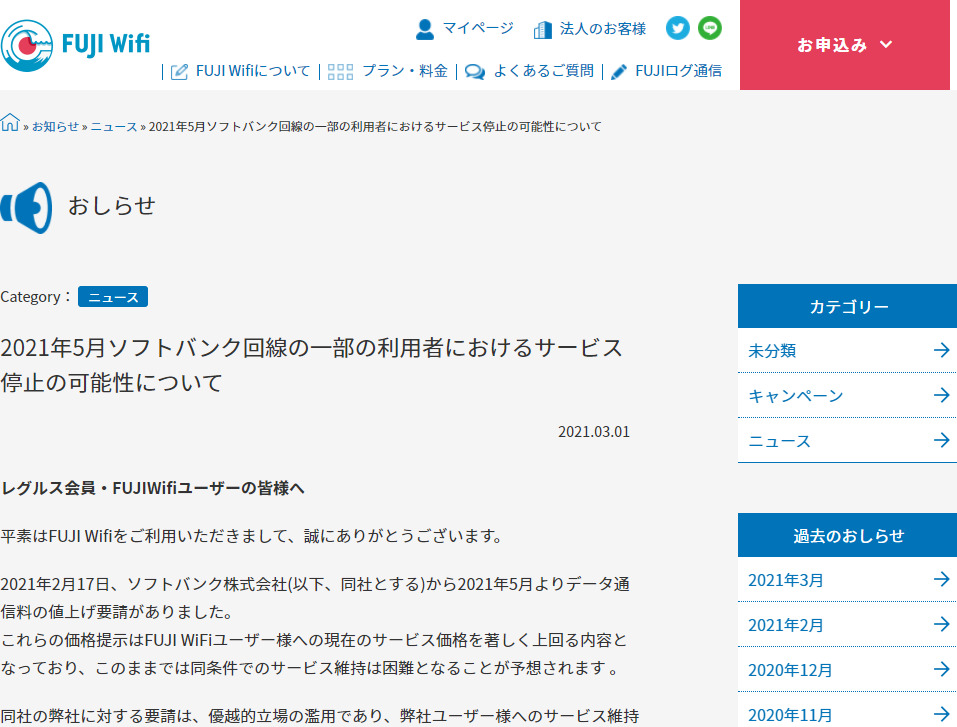
Task: Click the arrow next to 2021年3月
Action: coord(941,579)
